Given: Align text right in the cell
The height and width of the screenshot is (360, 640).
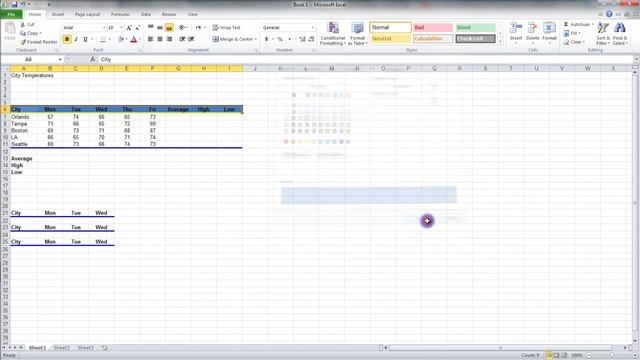Looking at the screenshot, I should point(169,39).
